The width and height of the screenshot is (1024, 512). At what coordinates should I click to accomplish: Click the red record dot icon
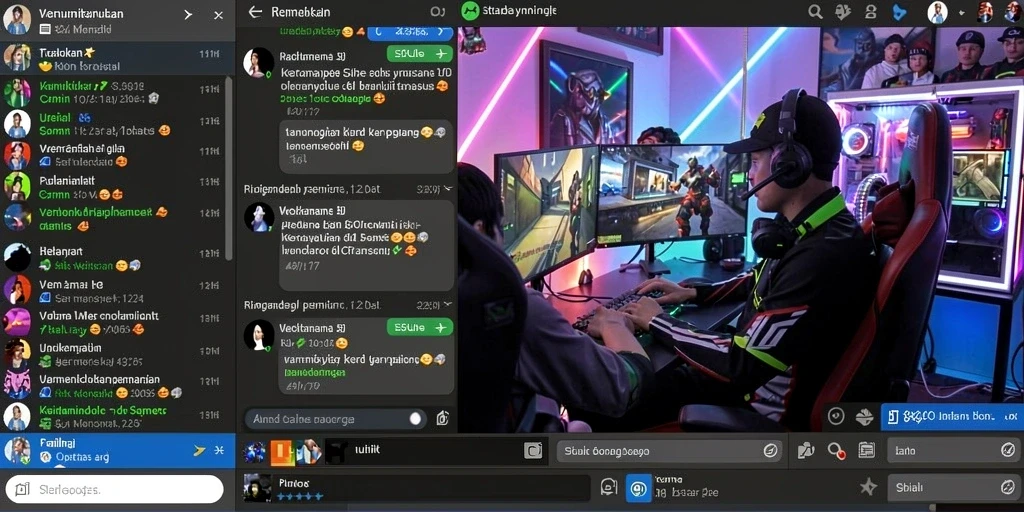(837, 450)
